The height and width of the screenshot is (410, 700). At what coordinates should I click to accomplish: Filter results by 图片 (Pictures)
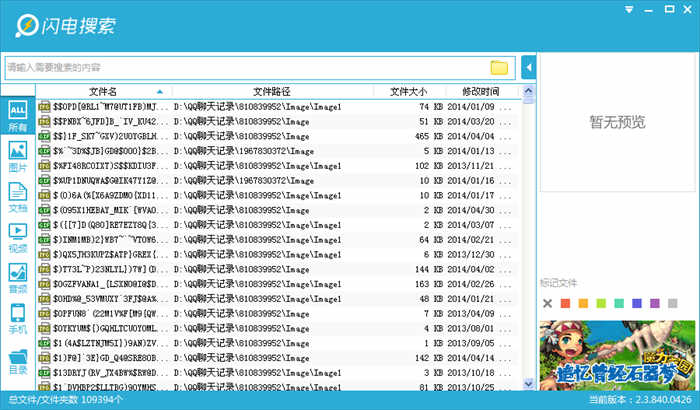[x=18, y=156]
